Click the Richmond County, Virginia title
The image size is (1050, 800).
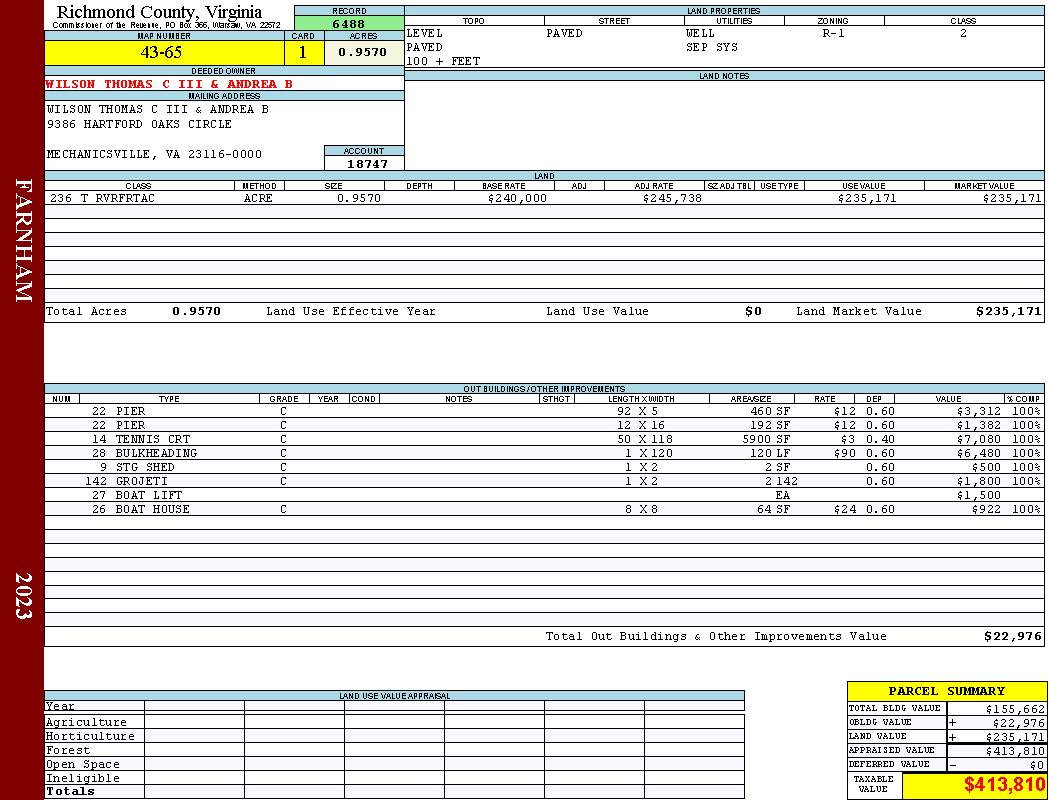tap(159, 12)
